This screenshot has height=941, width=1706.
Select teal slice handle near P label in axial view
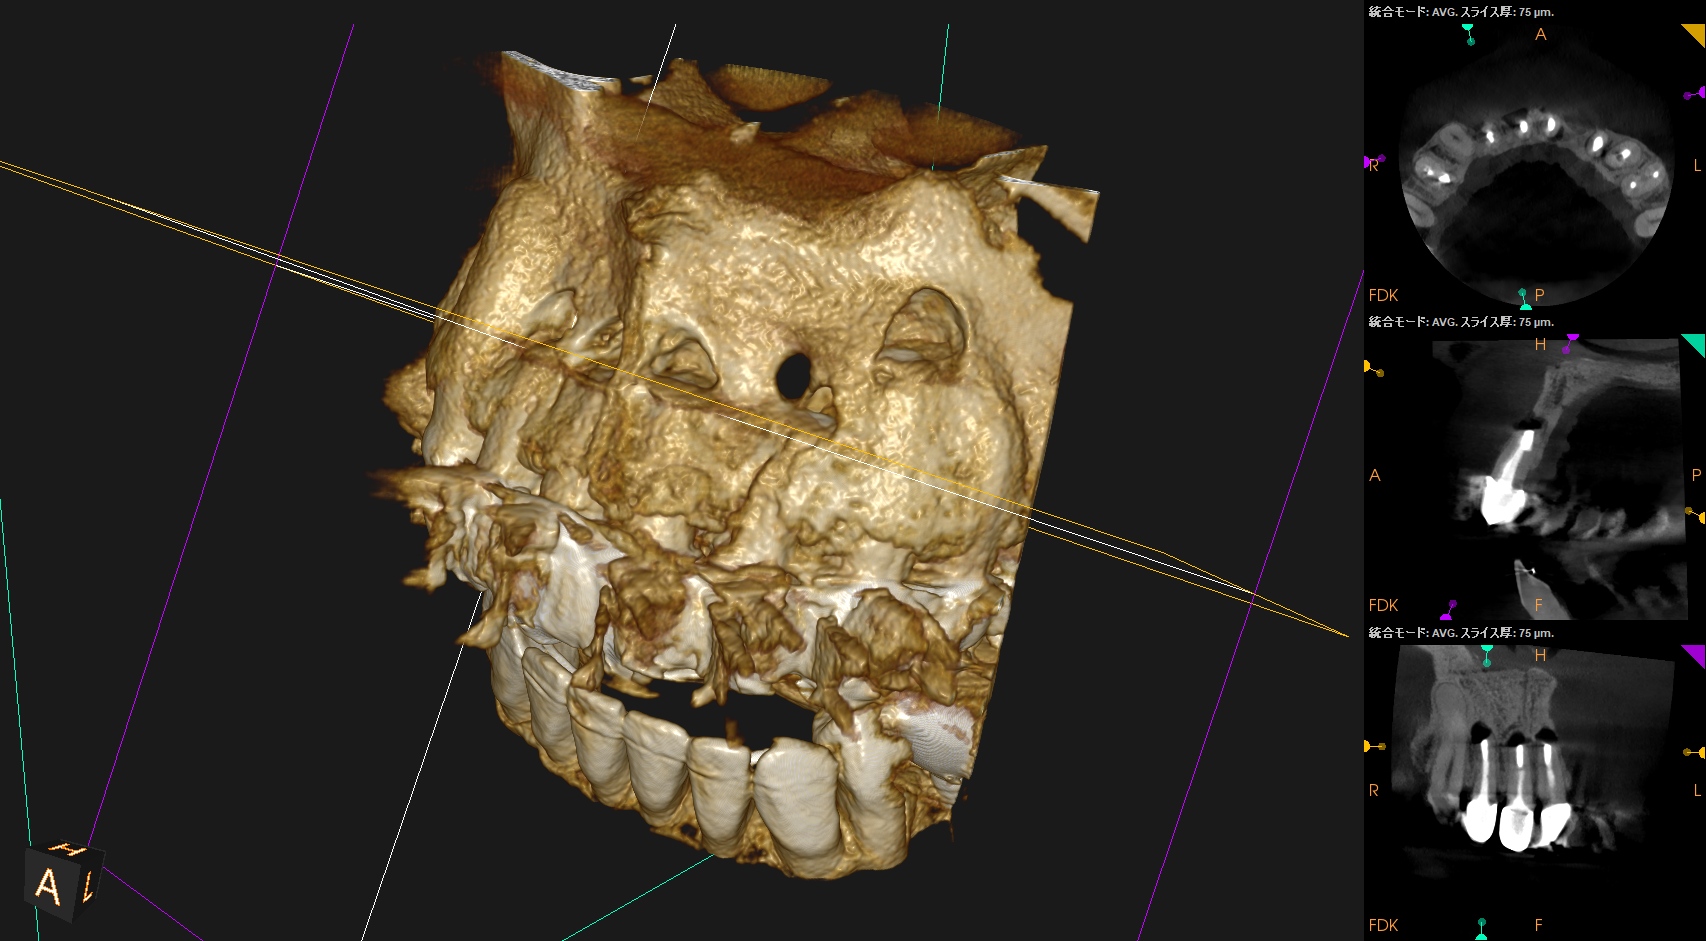coord(1524,299)
